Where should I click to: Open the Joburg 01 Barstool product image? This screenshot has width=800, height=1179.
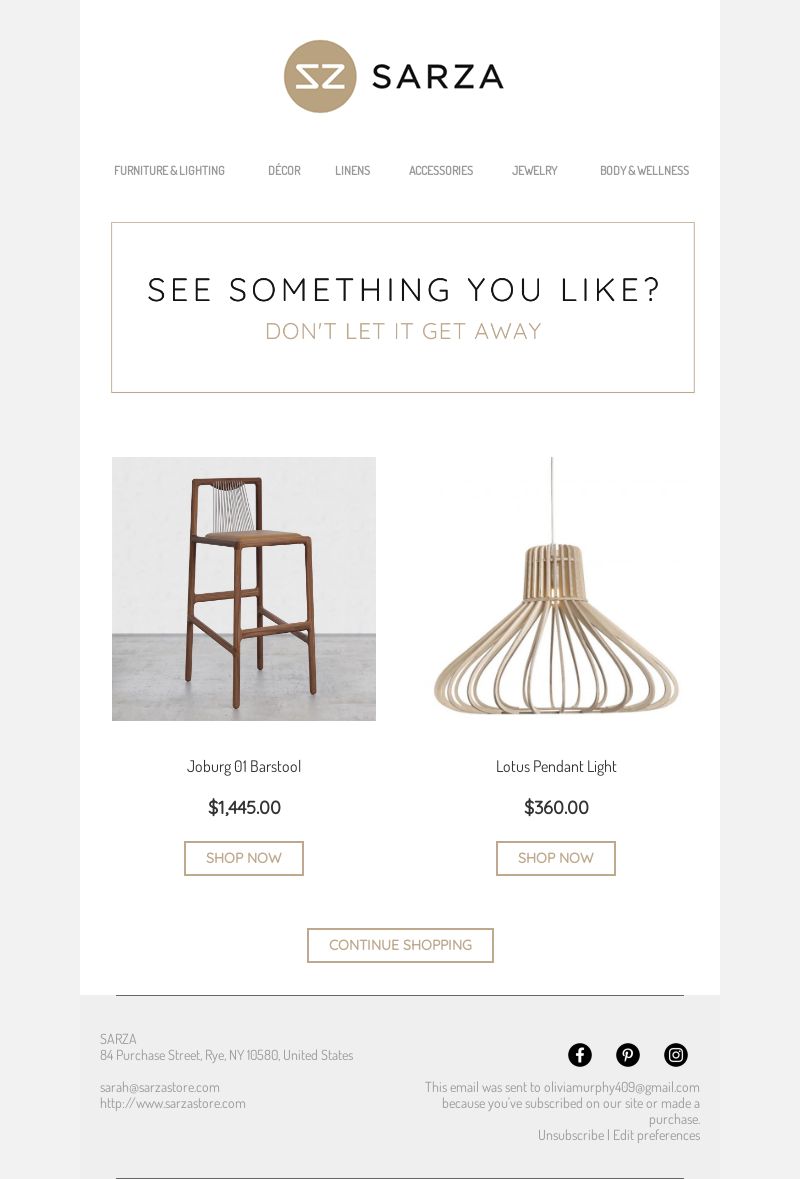click(x=244, y=589)
